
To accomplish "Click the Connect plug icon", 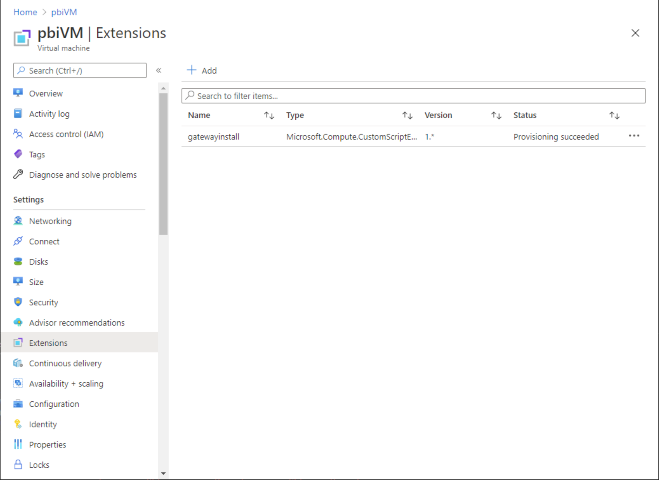I will [x=18, y=241].
